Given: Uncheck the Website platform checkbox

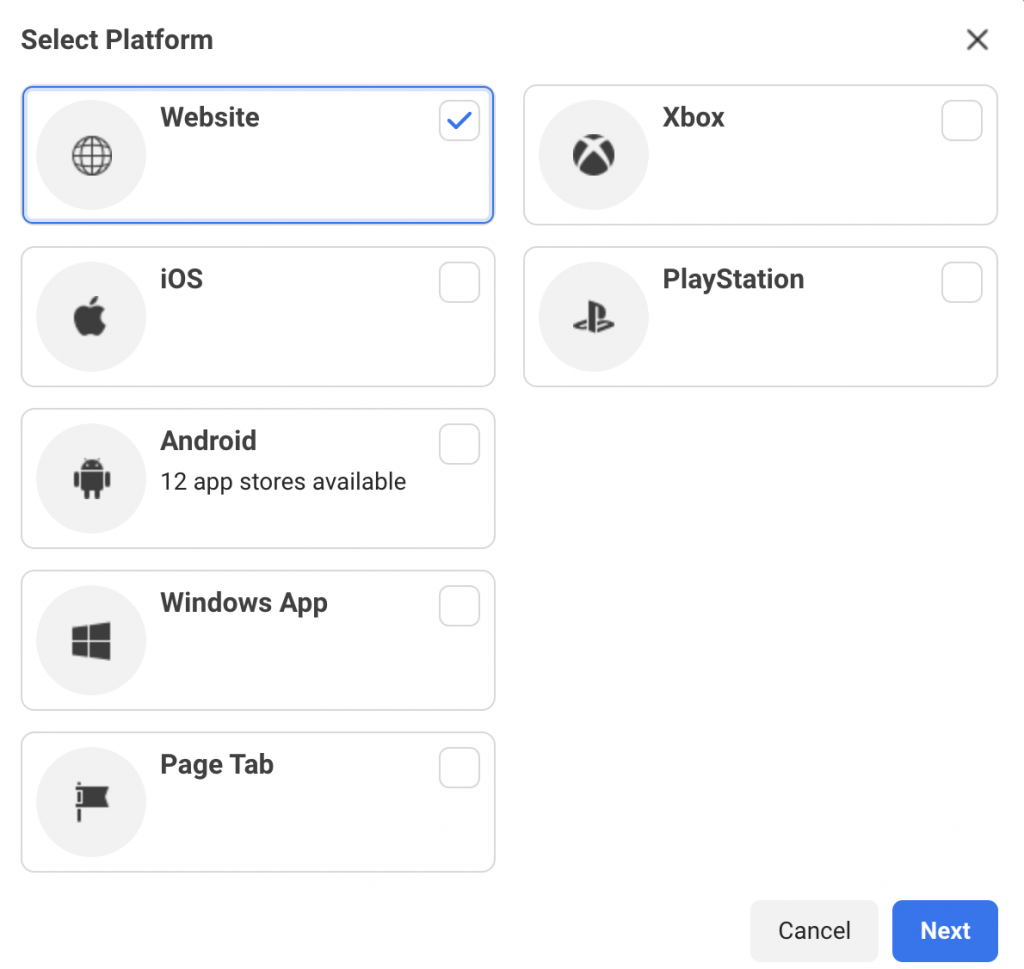Looking at the screenshot, I should 459,121.
